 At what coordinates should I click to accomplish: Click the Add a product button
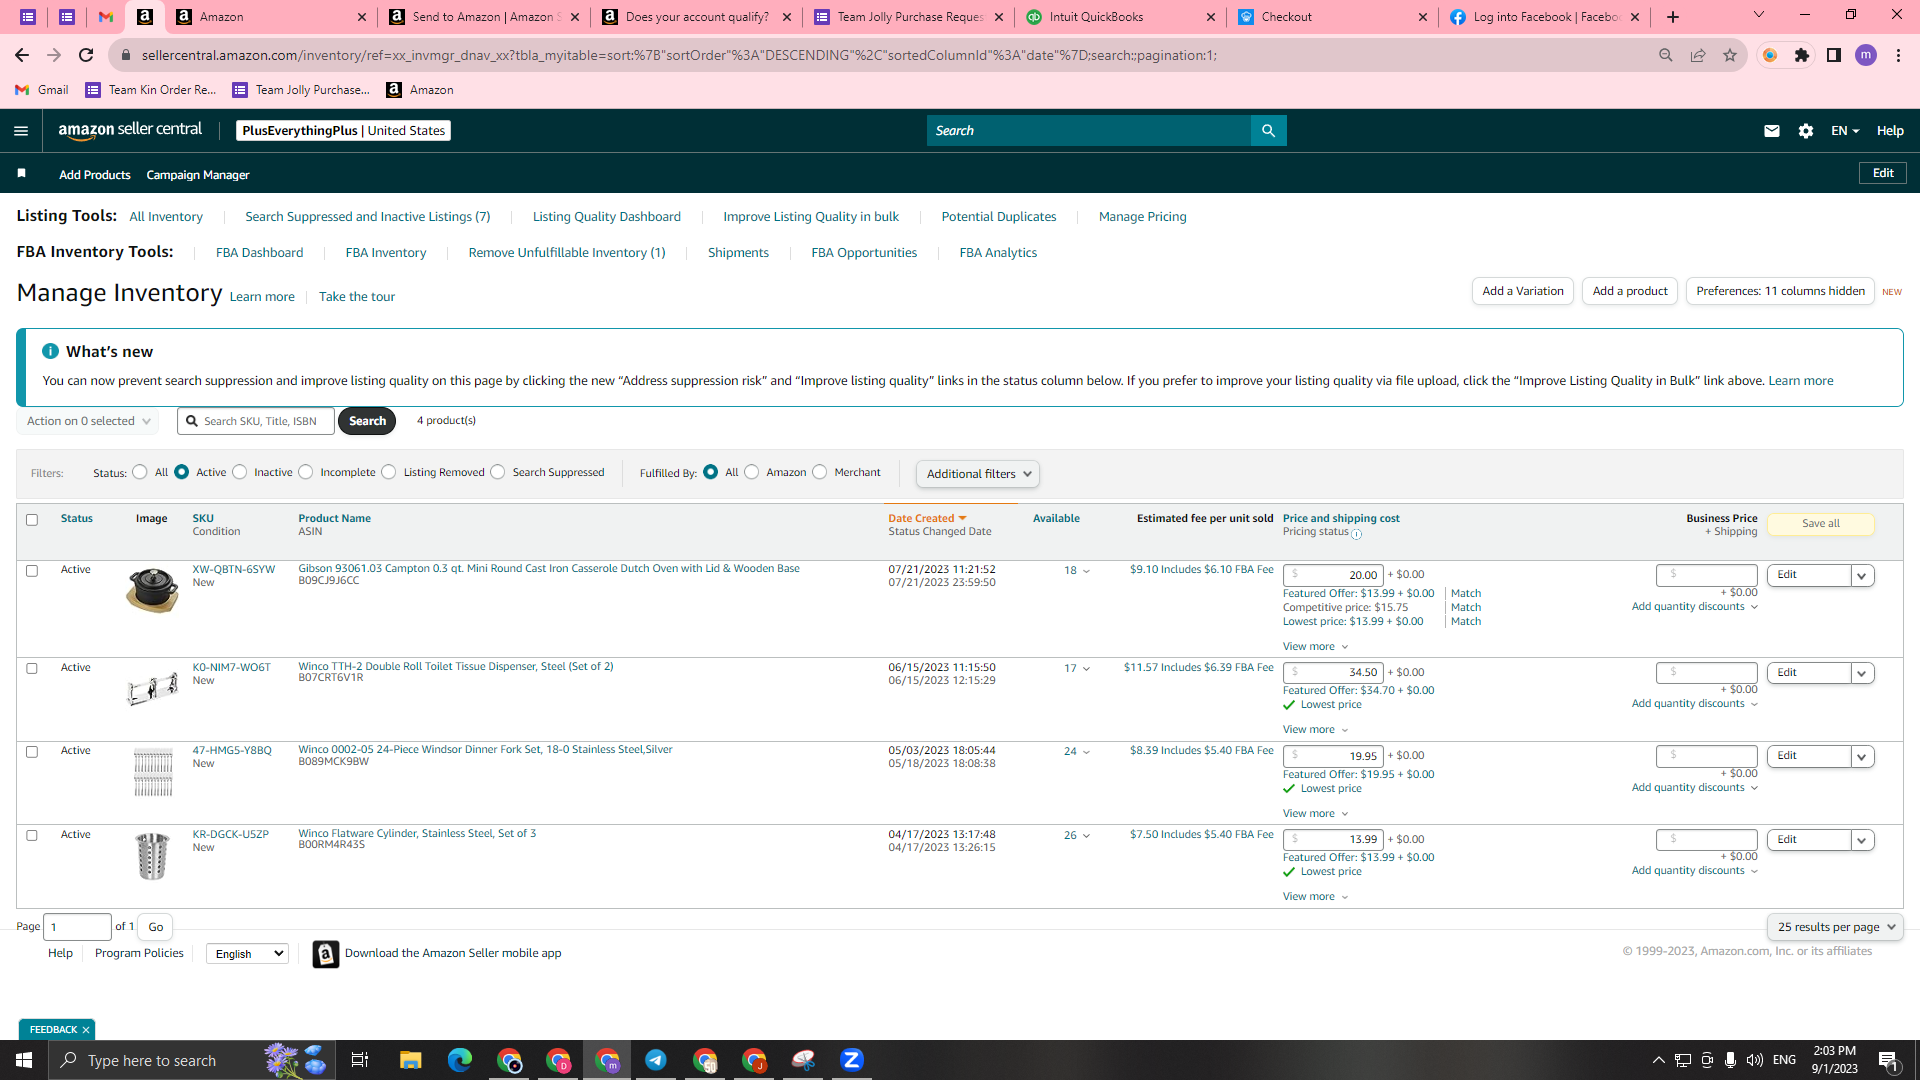click(1630, 291)
